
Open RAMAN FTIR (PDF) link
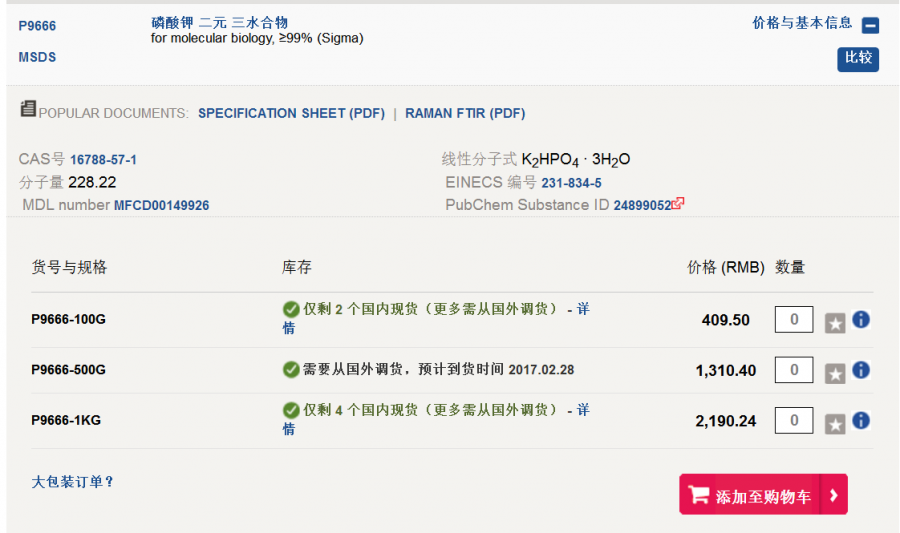point(465,113)
